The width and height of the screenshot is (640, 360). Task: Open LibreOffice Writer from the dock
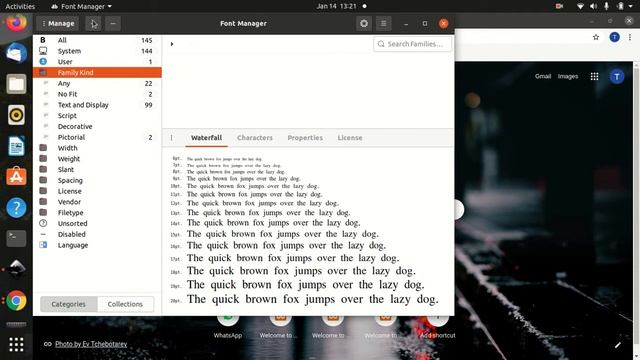click(x=16, y=146)
